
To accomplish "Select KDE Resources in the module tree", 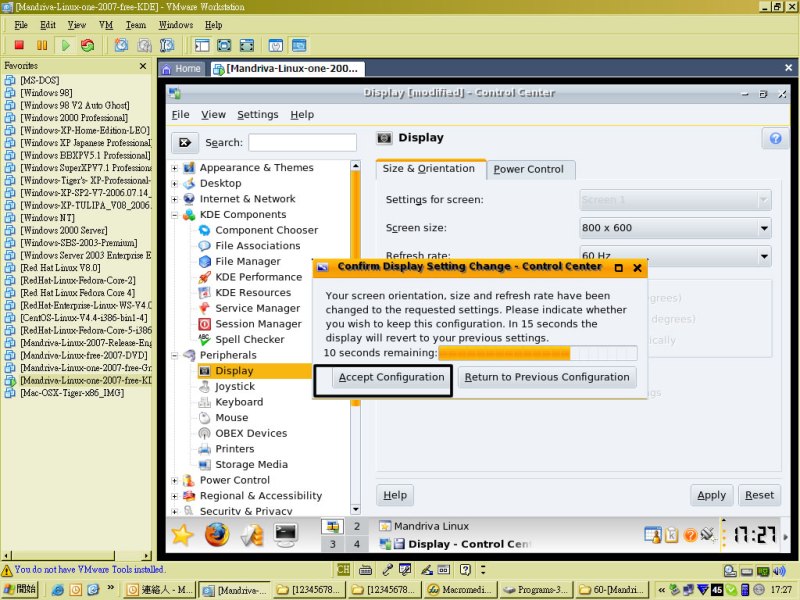I will click(253, 293).
